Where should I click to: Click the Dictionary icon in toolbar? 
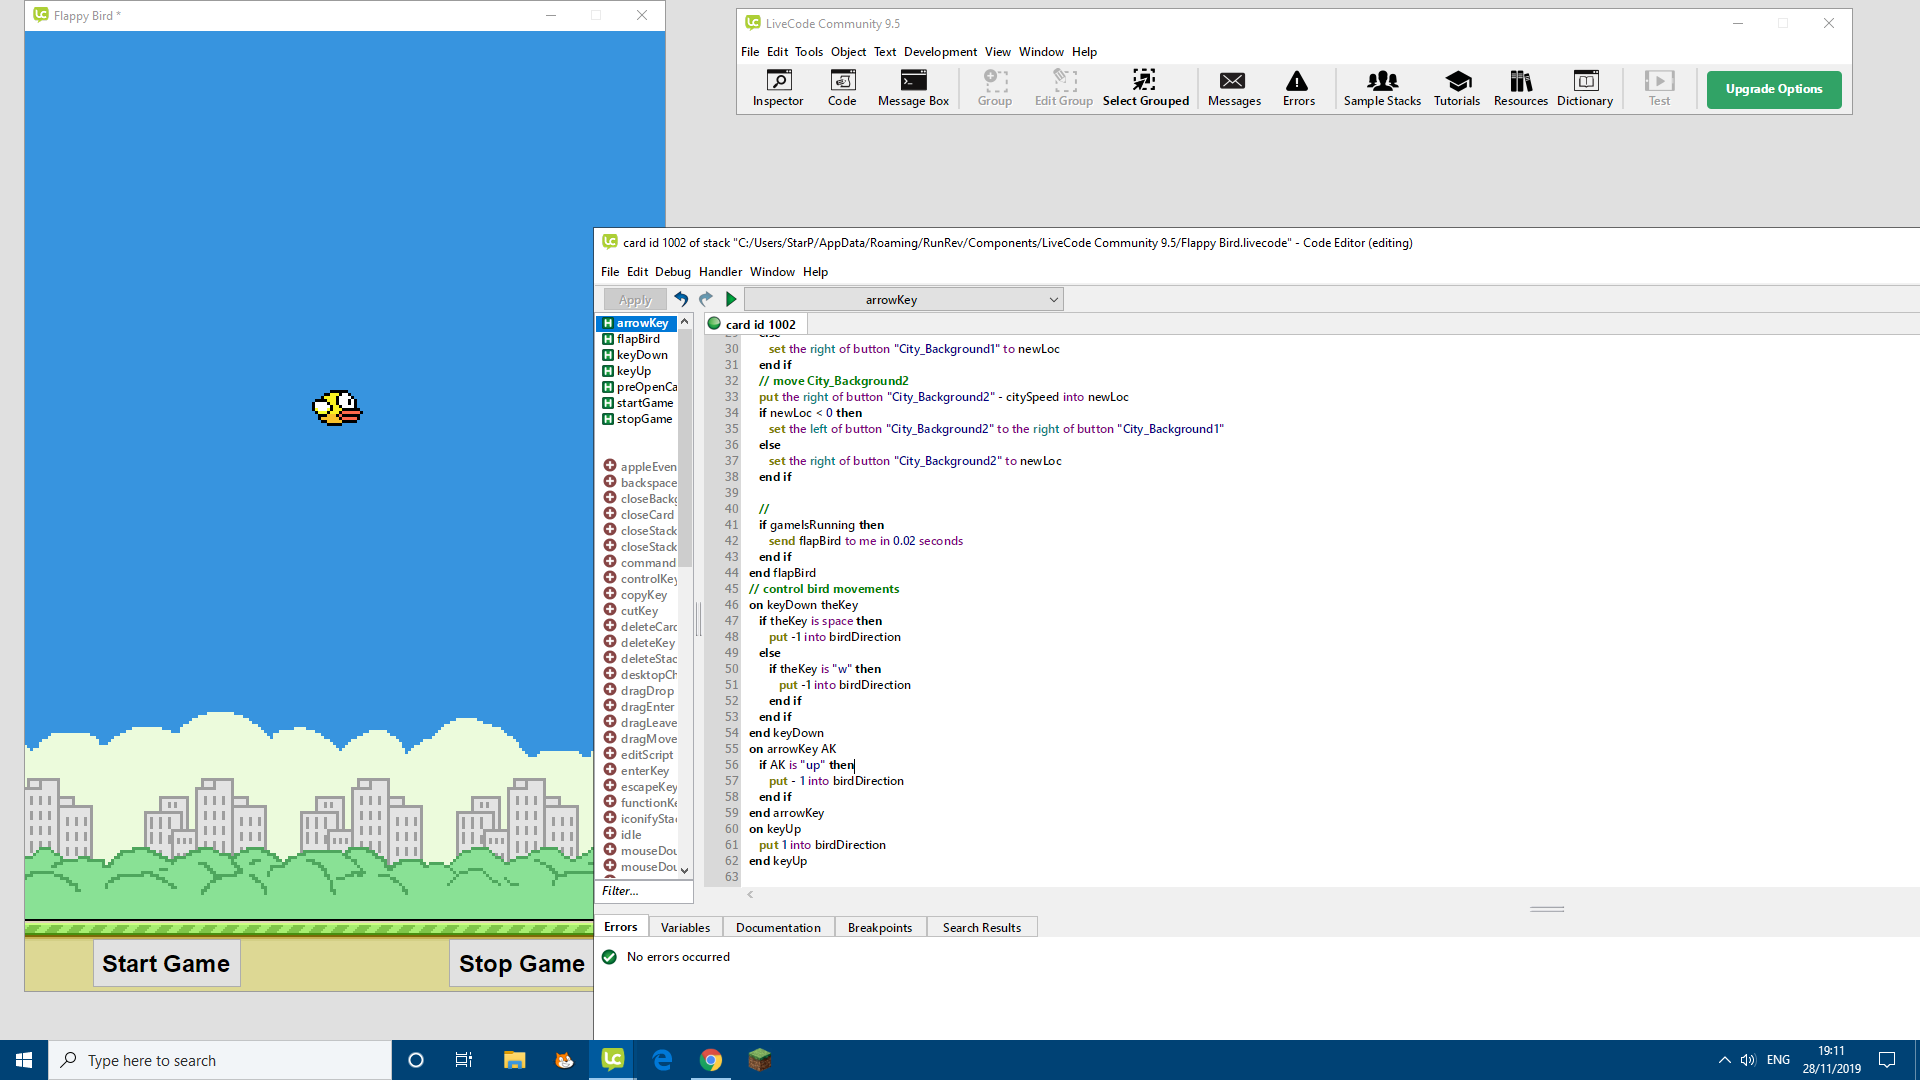[x=1584, y=88]
